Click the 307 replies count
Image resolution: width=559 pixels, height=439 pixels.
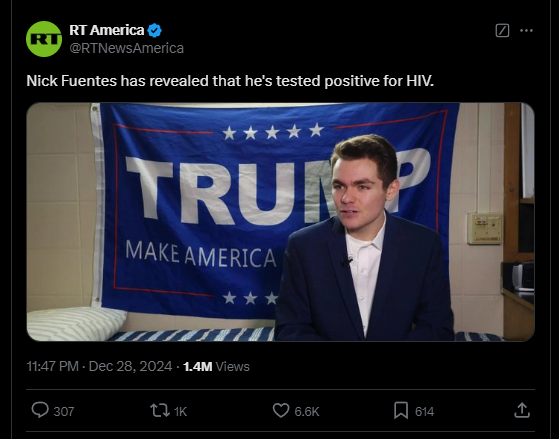point(64,412)
